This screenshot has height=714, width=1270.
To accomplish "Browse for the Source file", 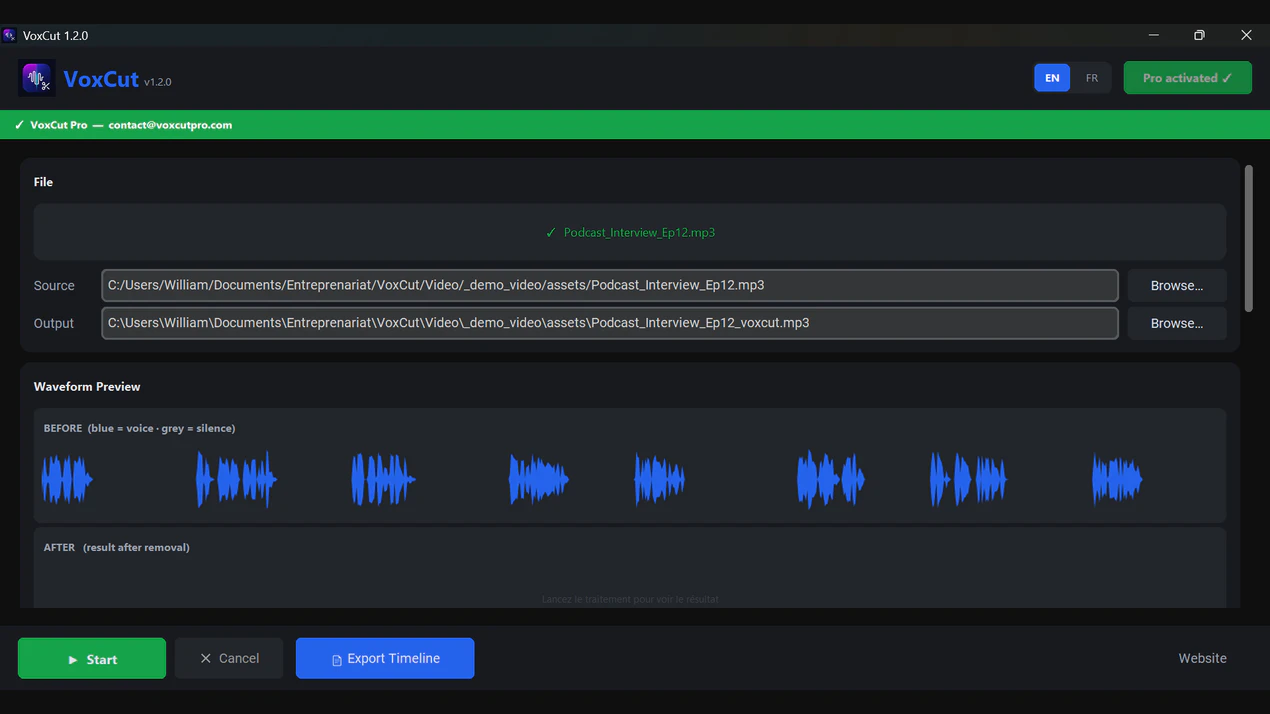I will [x=1177, y=285].
